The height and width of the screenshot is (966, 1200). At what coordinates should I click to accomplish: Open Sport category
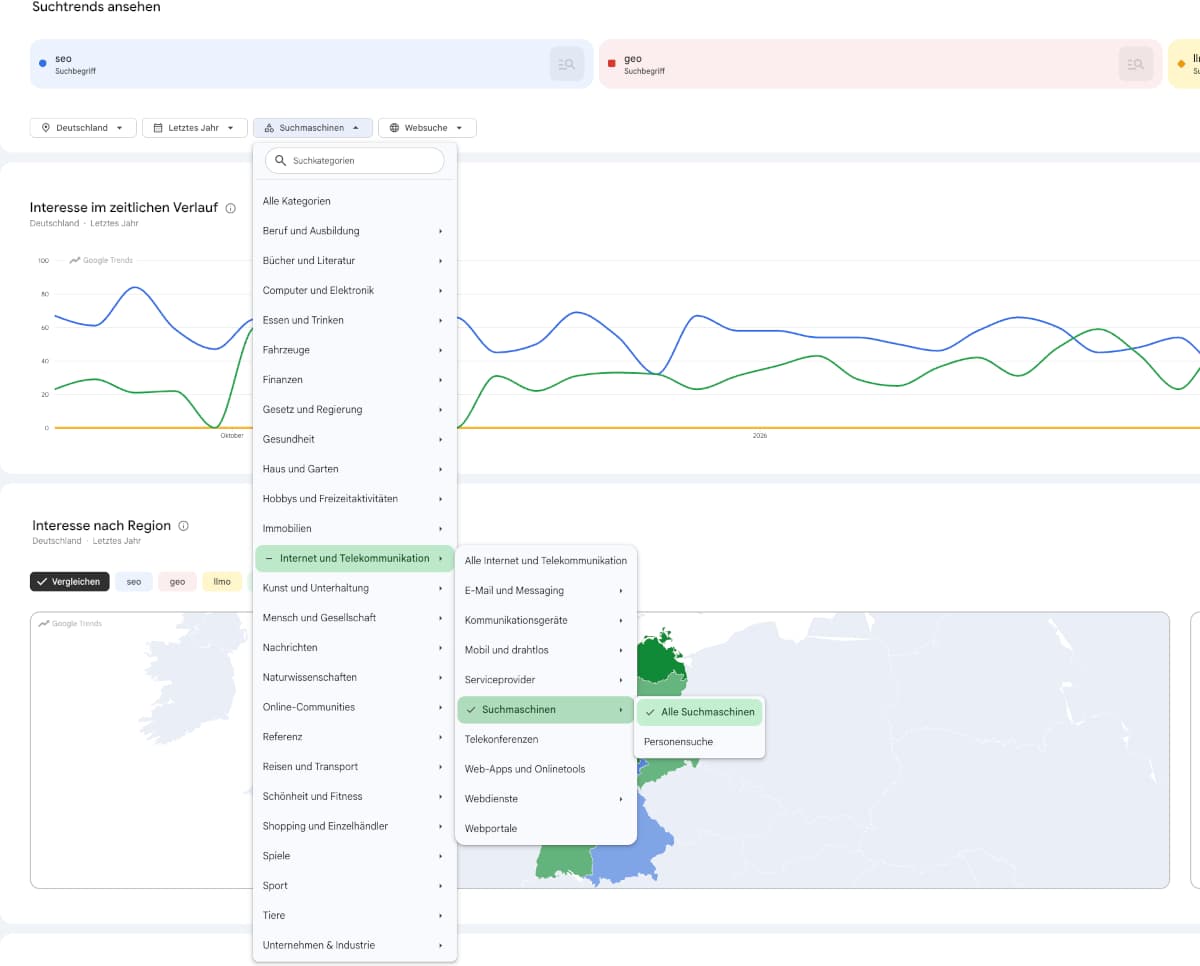pyautogui.click(x=355, y=886)
